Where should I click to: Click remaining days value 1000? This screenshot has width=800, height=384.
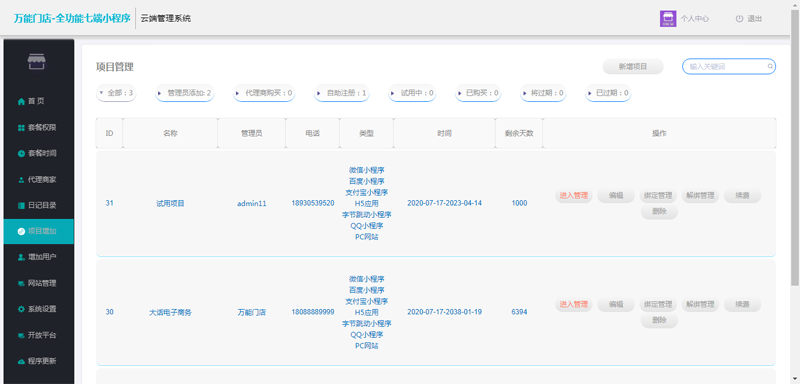(519, 203)
